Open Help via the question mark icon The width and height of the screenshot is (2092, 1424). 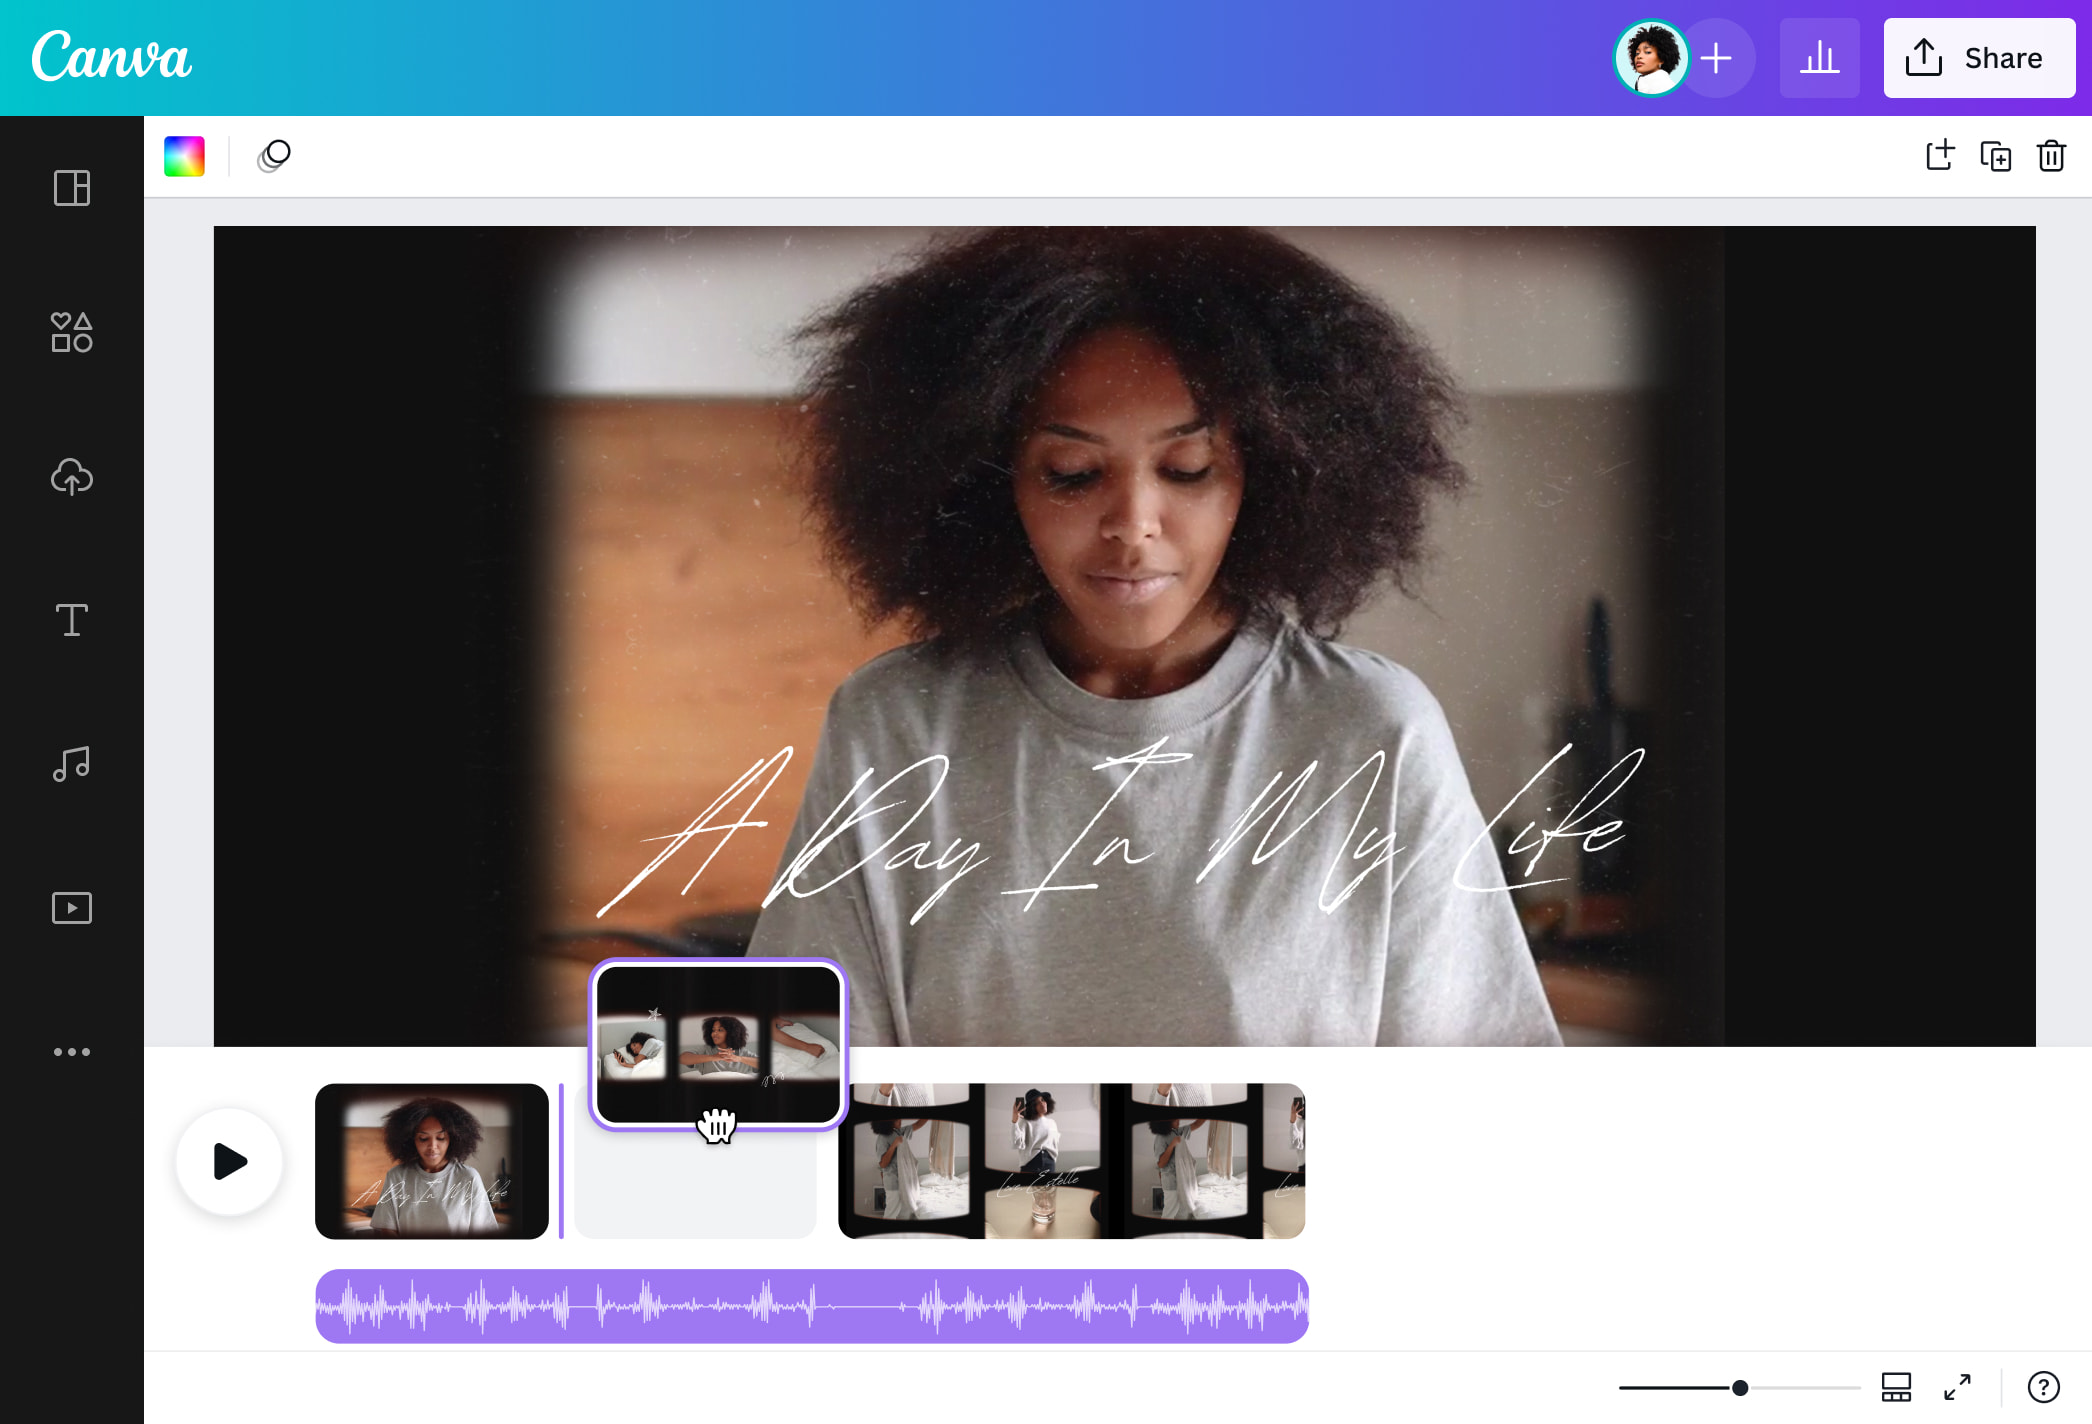[2043, 1387]
